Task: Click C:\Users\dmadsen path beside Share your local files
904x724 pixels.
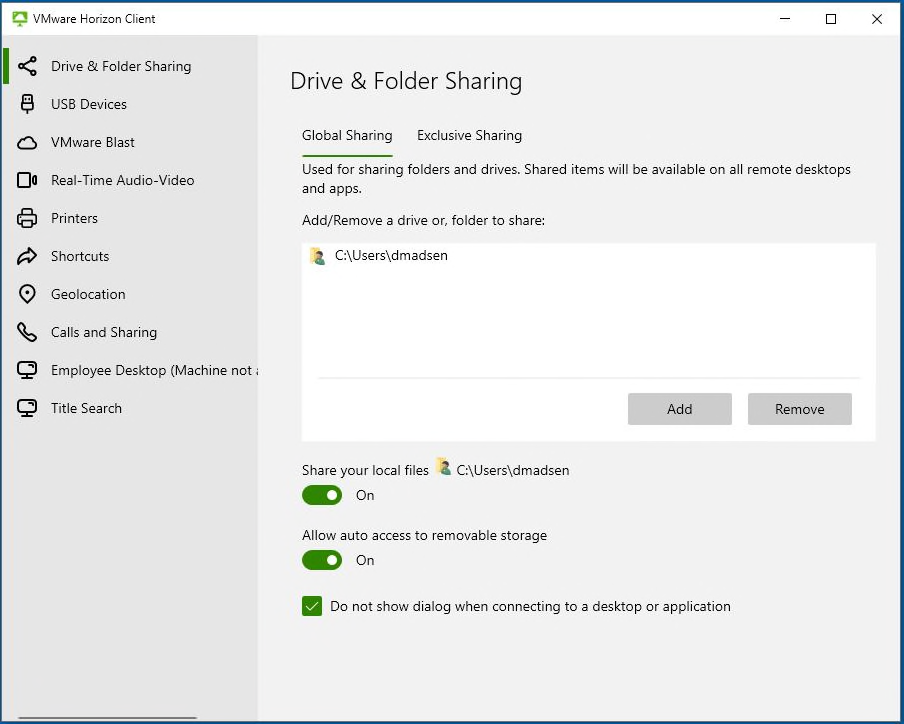Action: click(513, 470)
